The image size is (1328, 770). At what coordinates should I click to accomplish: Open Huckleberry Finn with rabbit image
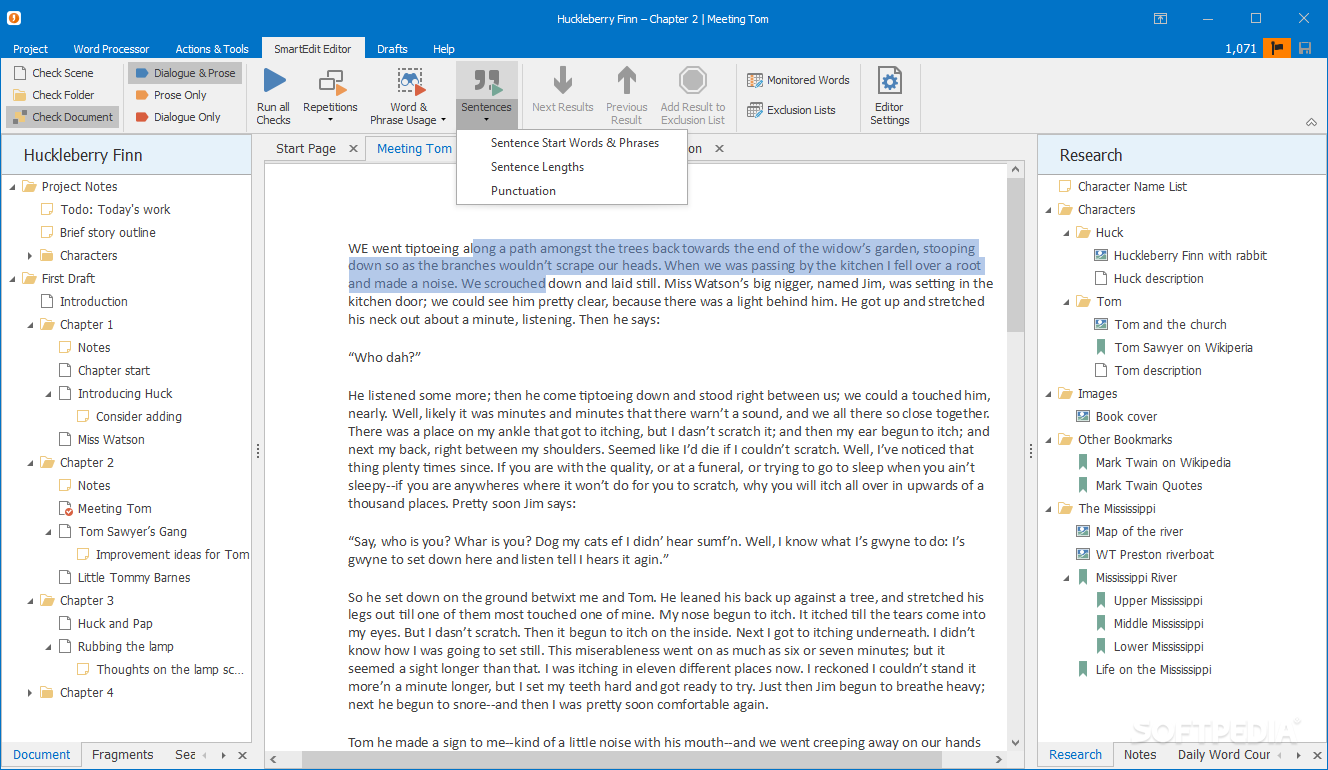point(1181,256)
